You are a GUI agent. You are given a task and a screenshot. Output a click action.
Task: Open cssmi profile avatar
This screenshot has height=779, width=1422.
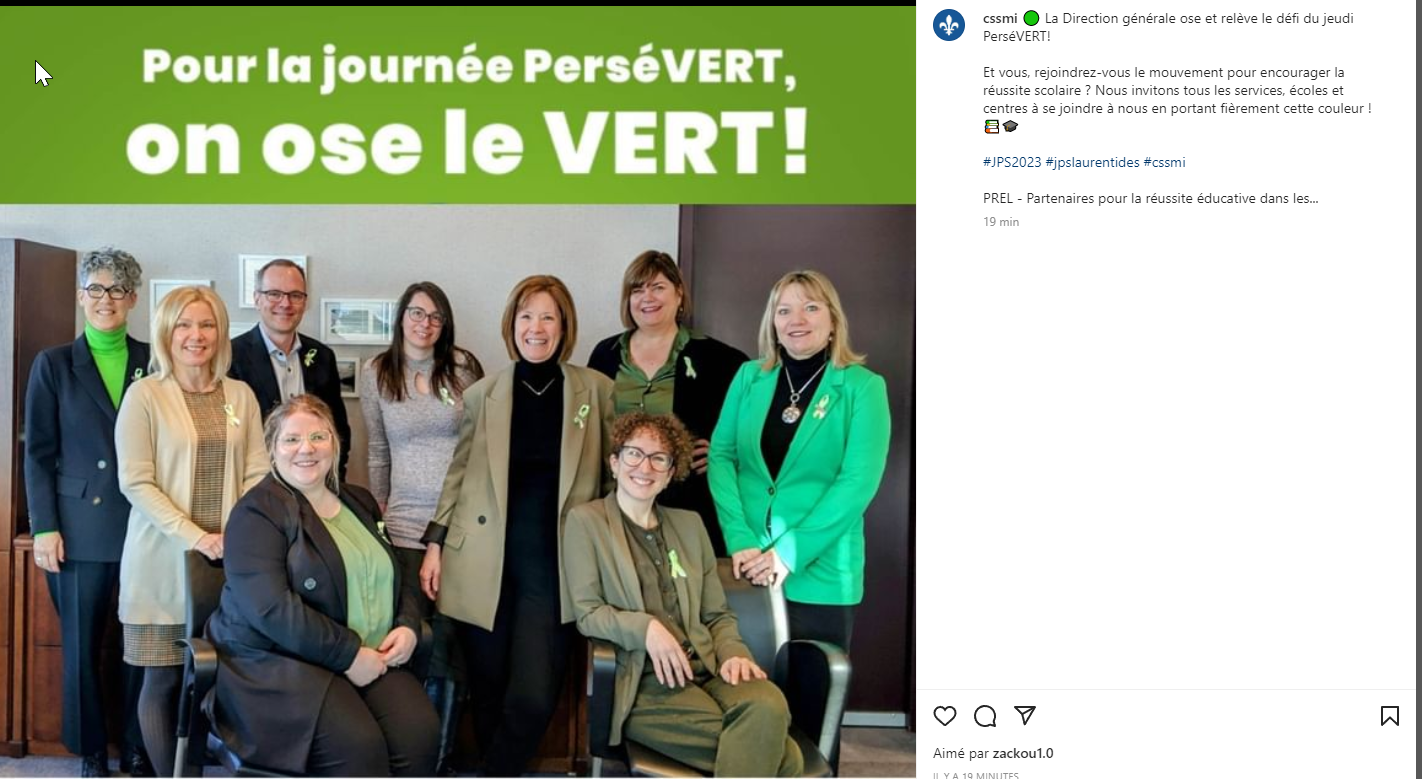tap(949, 25)
